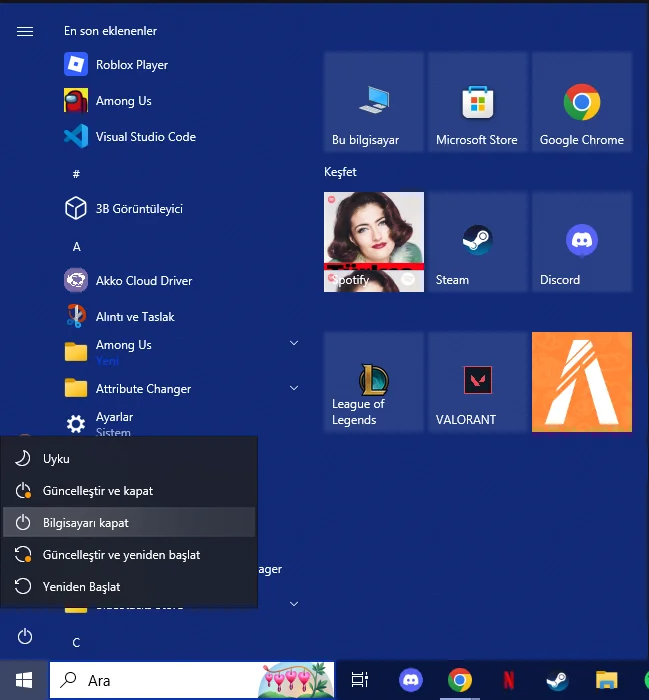This screenshot has width=649, height=700.
Task: Choose Güncelleştir ve kapat
Action: (x=129, y=491)
